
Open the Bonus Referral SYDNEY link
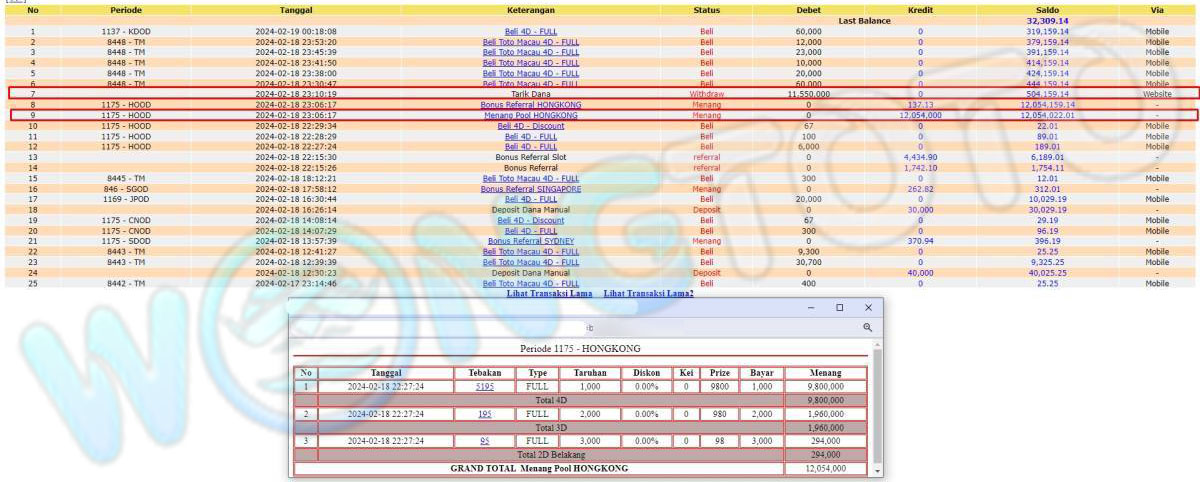pos(530,241)
